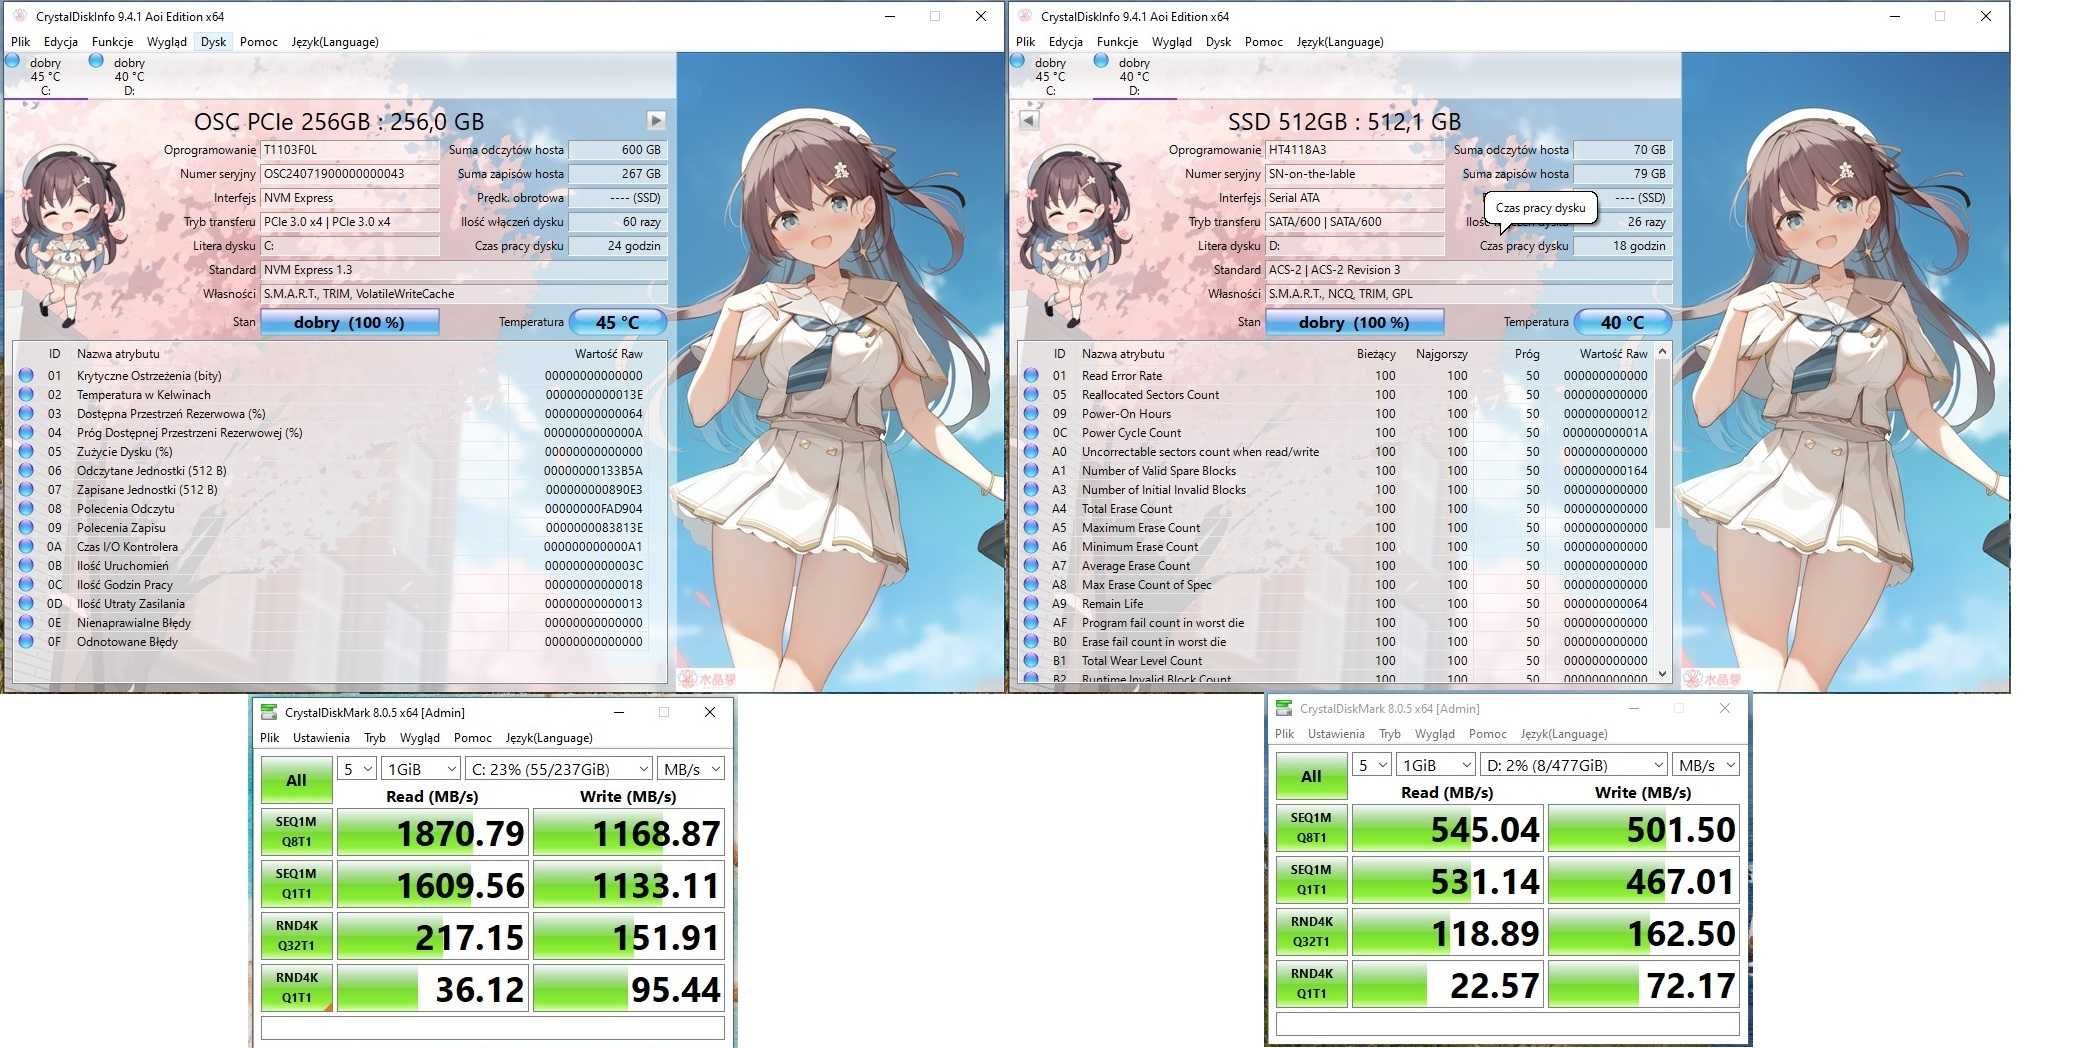
Task: Click status dot of Read Error Rate row
Action: tap(1031, 376)
